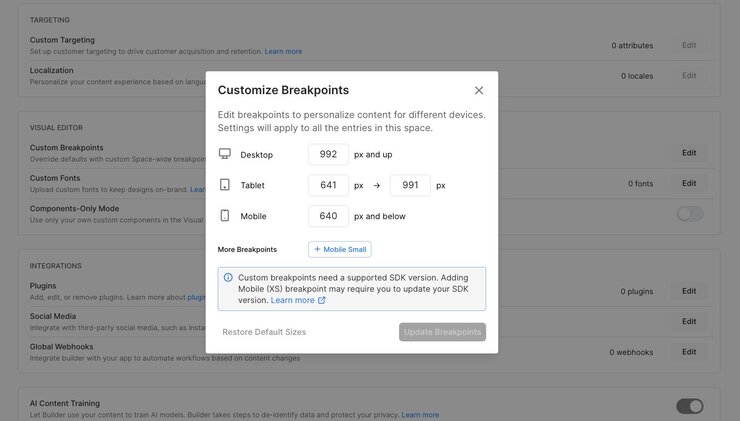Screen dimensions: 740x421
Task: Click the '0 fonts' text
Action: 640,184
